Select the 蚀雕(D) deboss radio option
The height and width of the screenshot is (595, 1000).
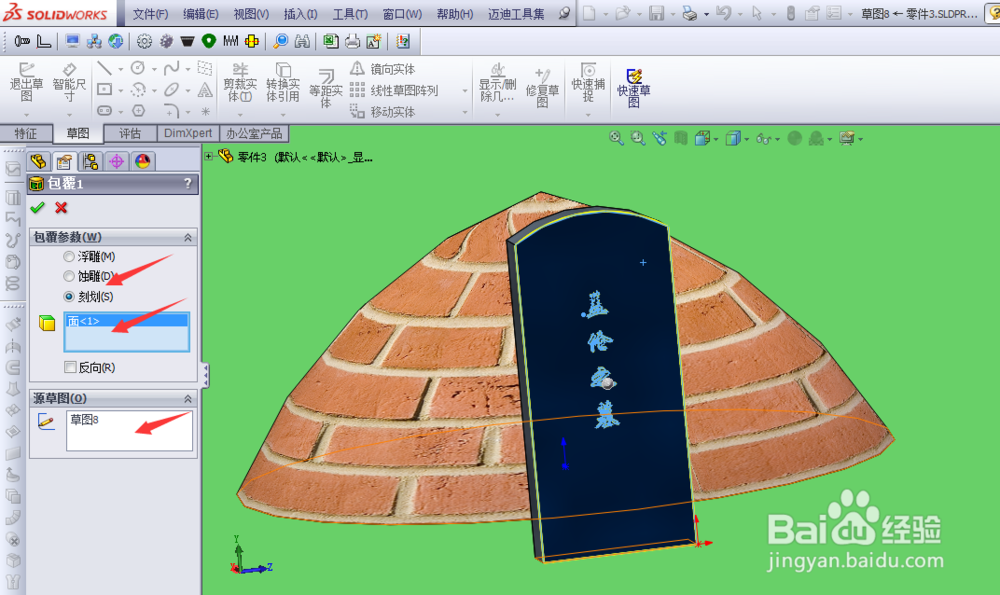click(x=68, y=277)
